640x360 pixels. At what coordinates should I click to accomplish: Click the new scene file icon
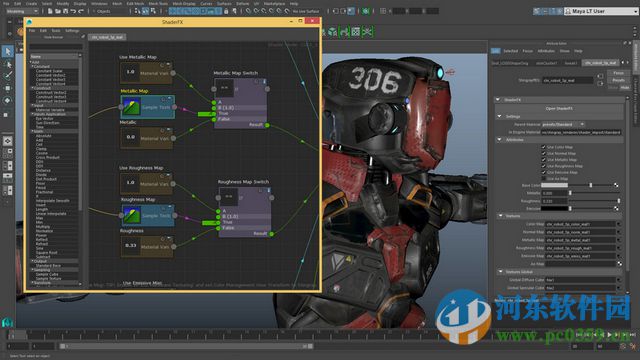point(50,11)
